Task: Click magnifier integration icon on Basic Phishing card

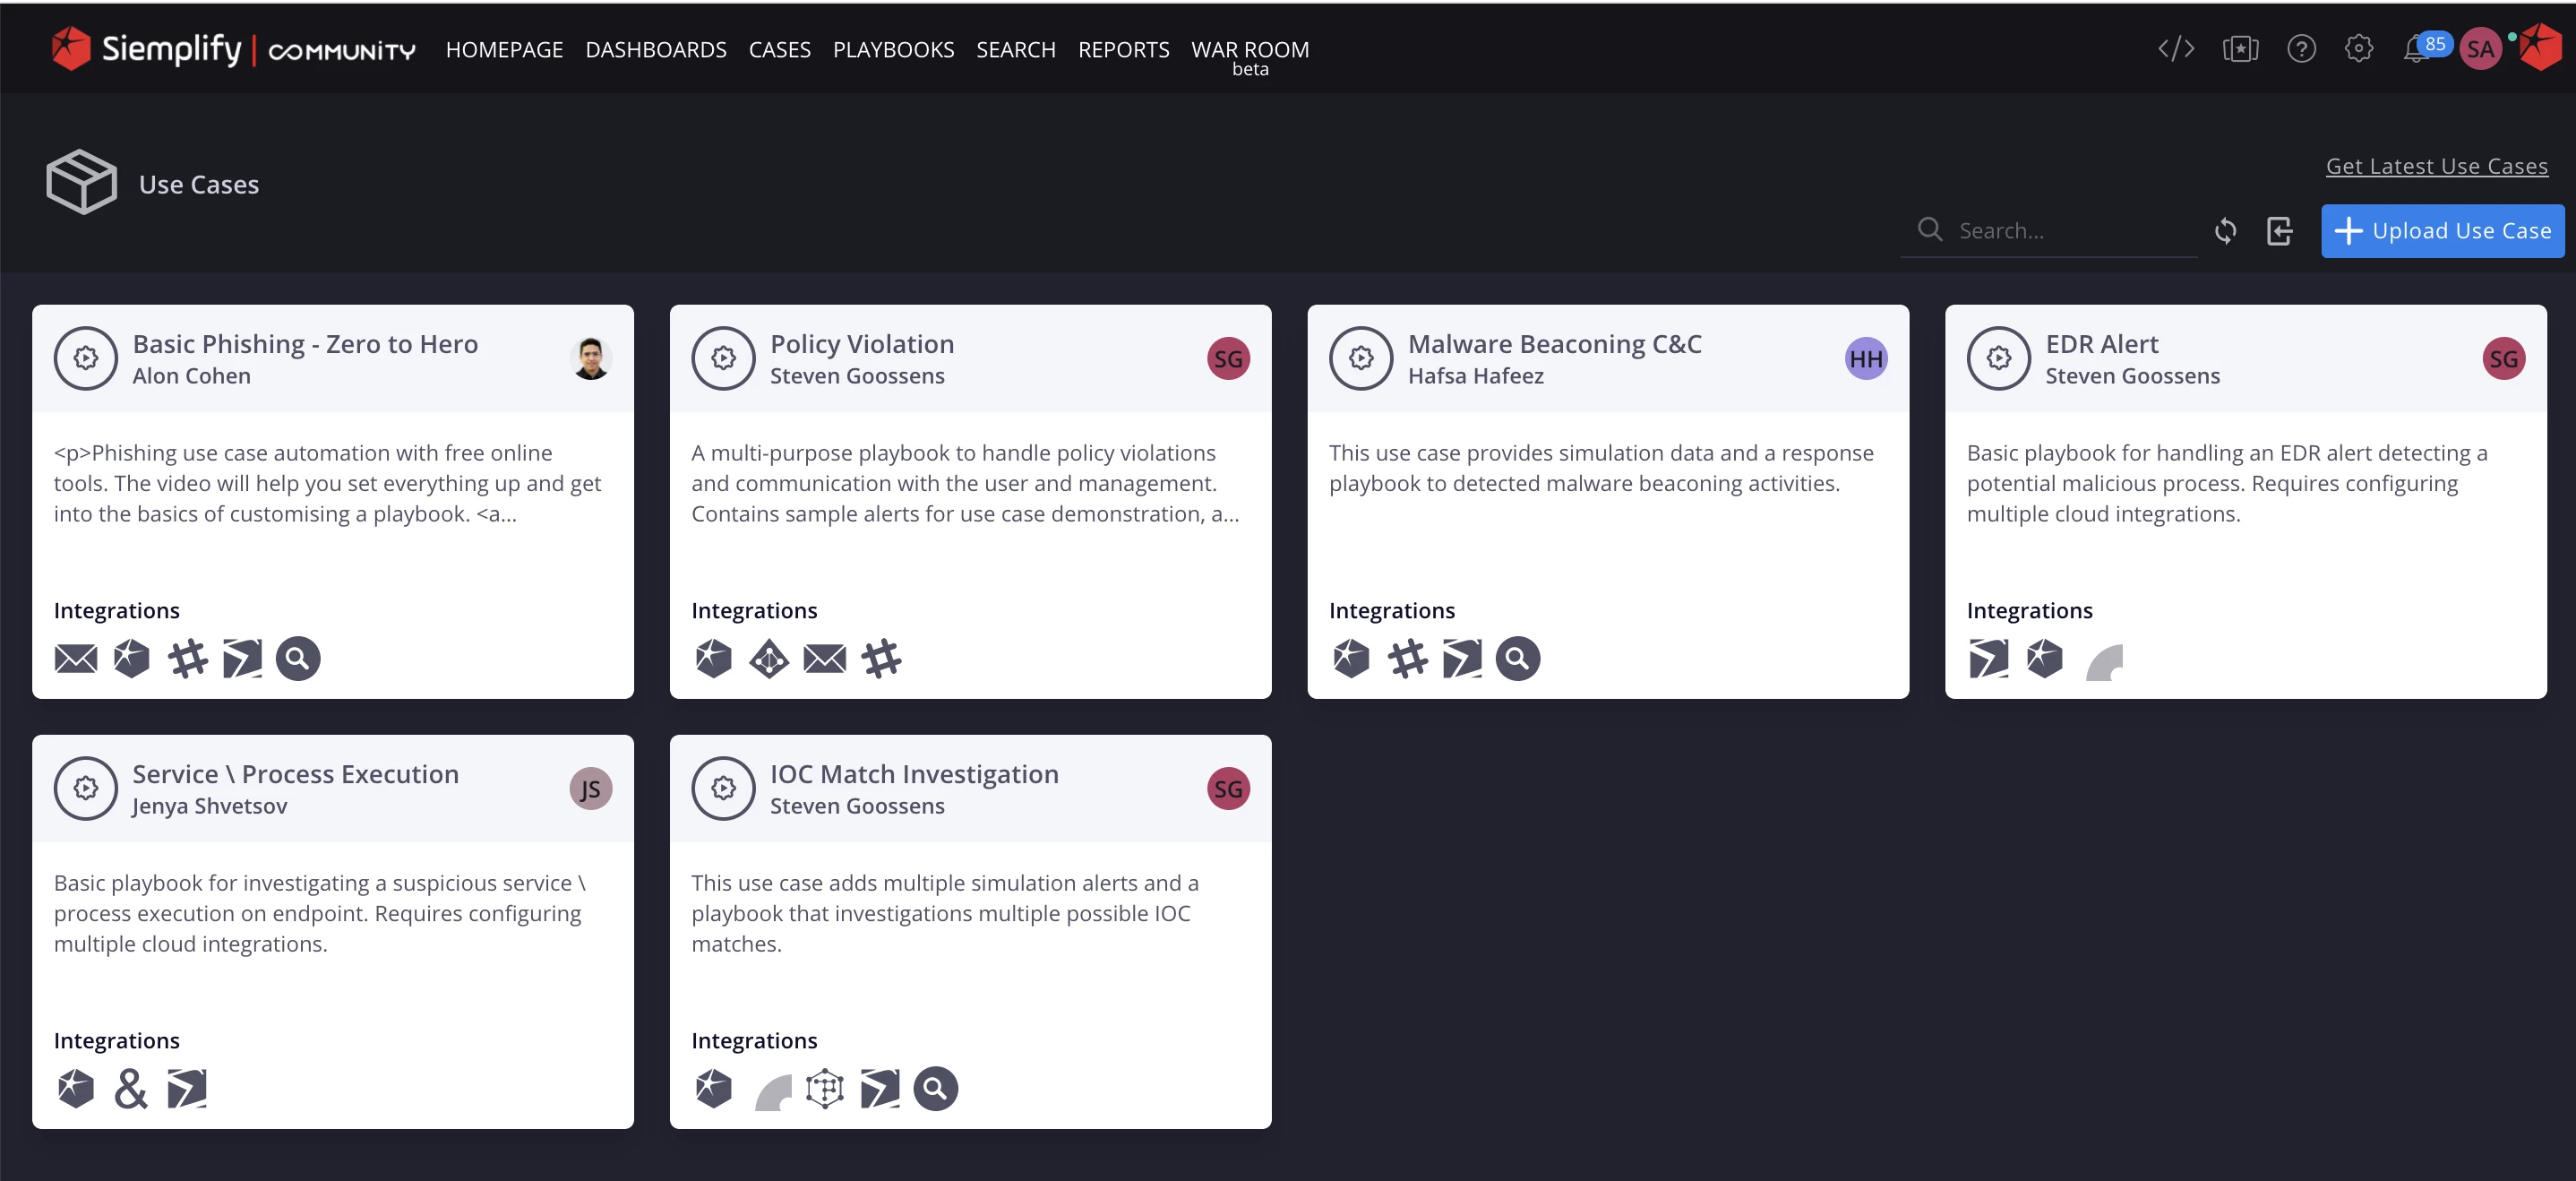Action: pyautogui.click(x=298, y=659)
